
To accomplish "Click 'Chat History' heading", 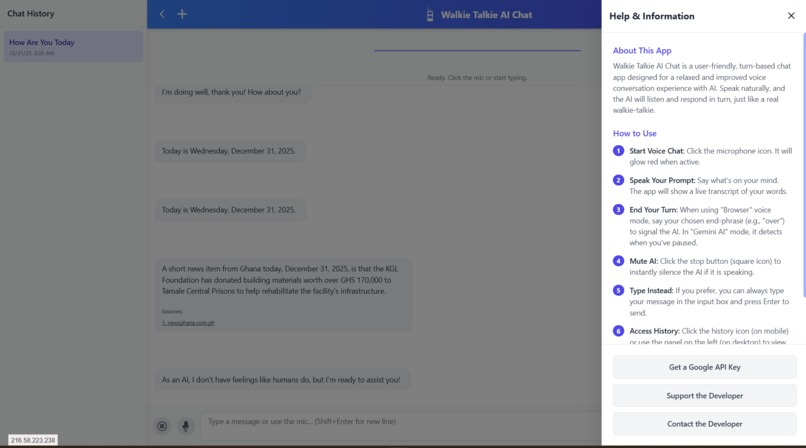I will point(30,13).
